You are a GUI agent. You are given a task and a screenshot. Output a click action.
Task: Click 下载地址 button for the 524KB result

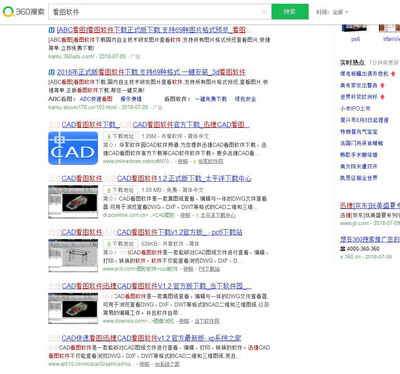pos(120,244)
